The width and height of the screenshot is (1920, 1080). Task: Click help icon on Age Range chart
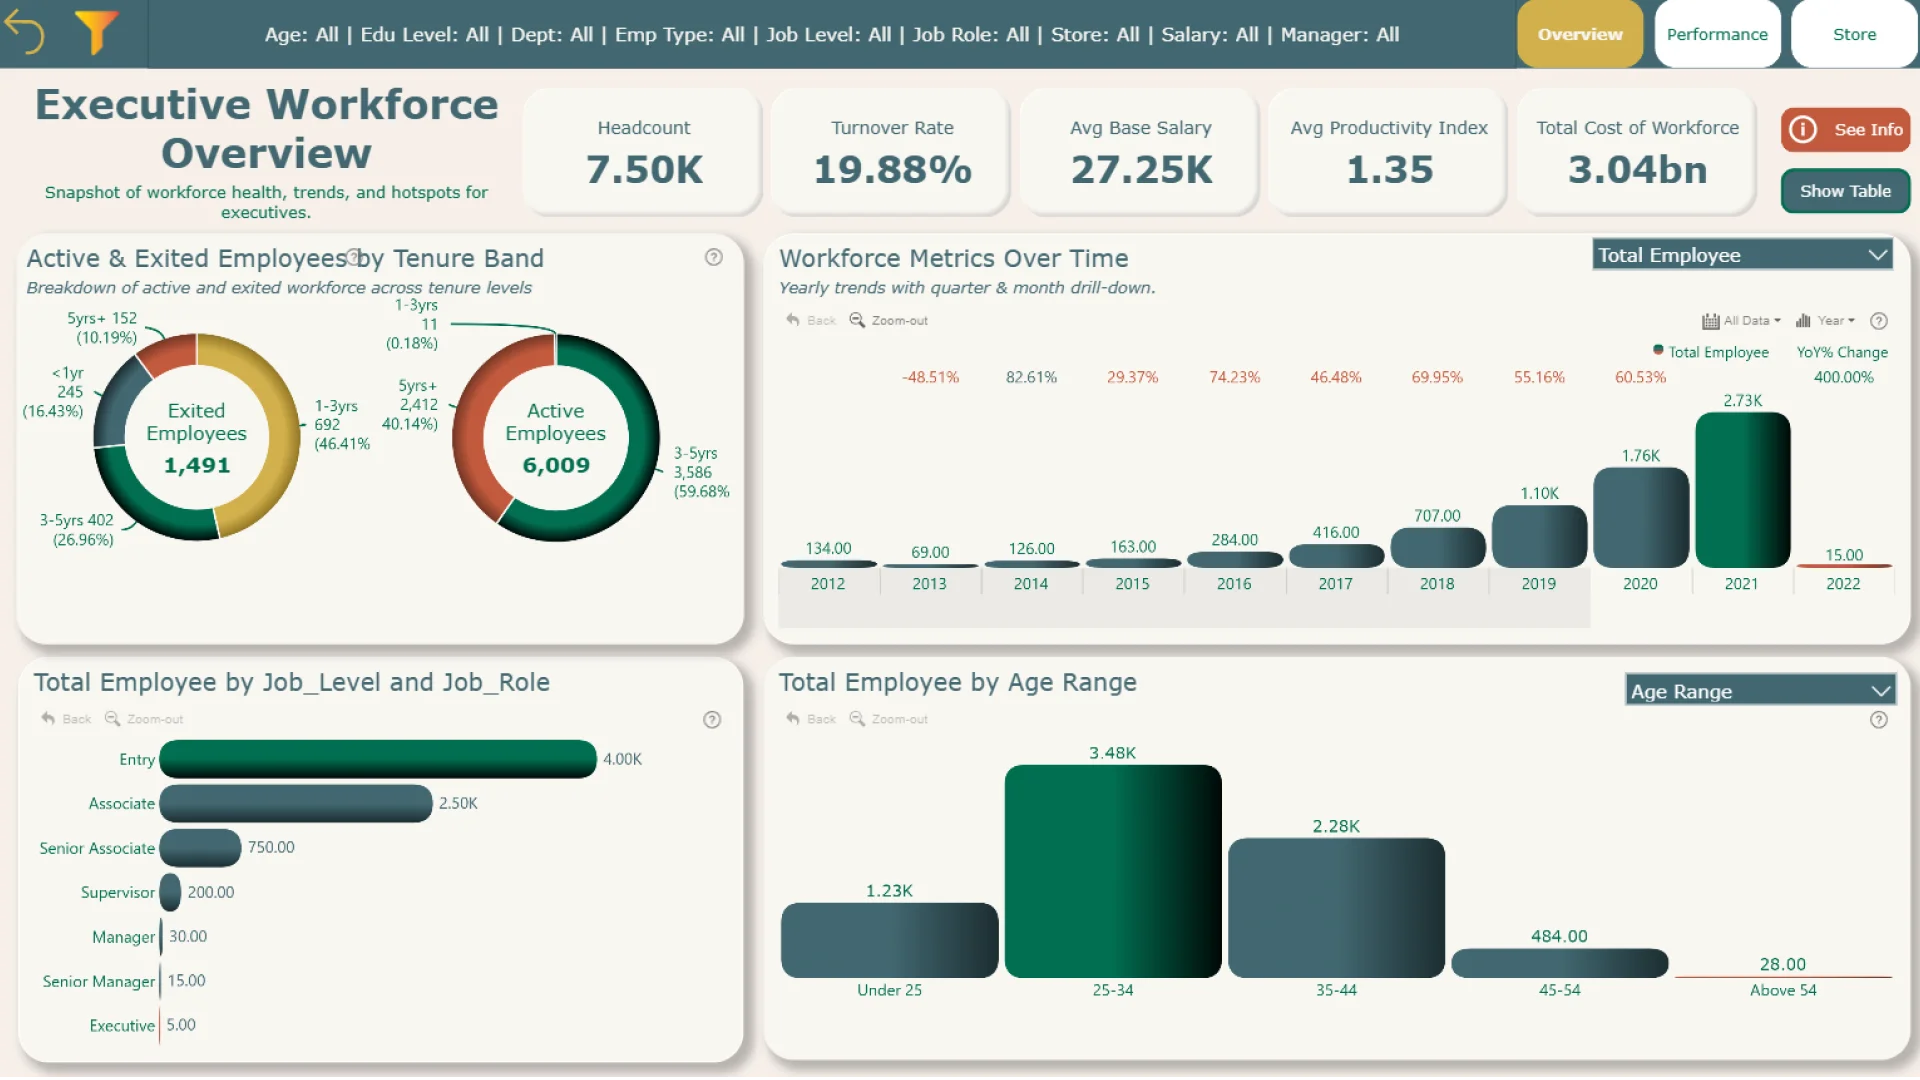point(1879,720)
